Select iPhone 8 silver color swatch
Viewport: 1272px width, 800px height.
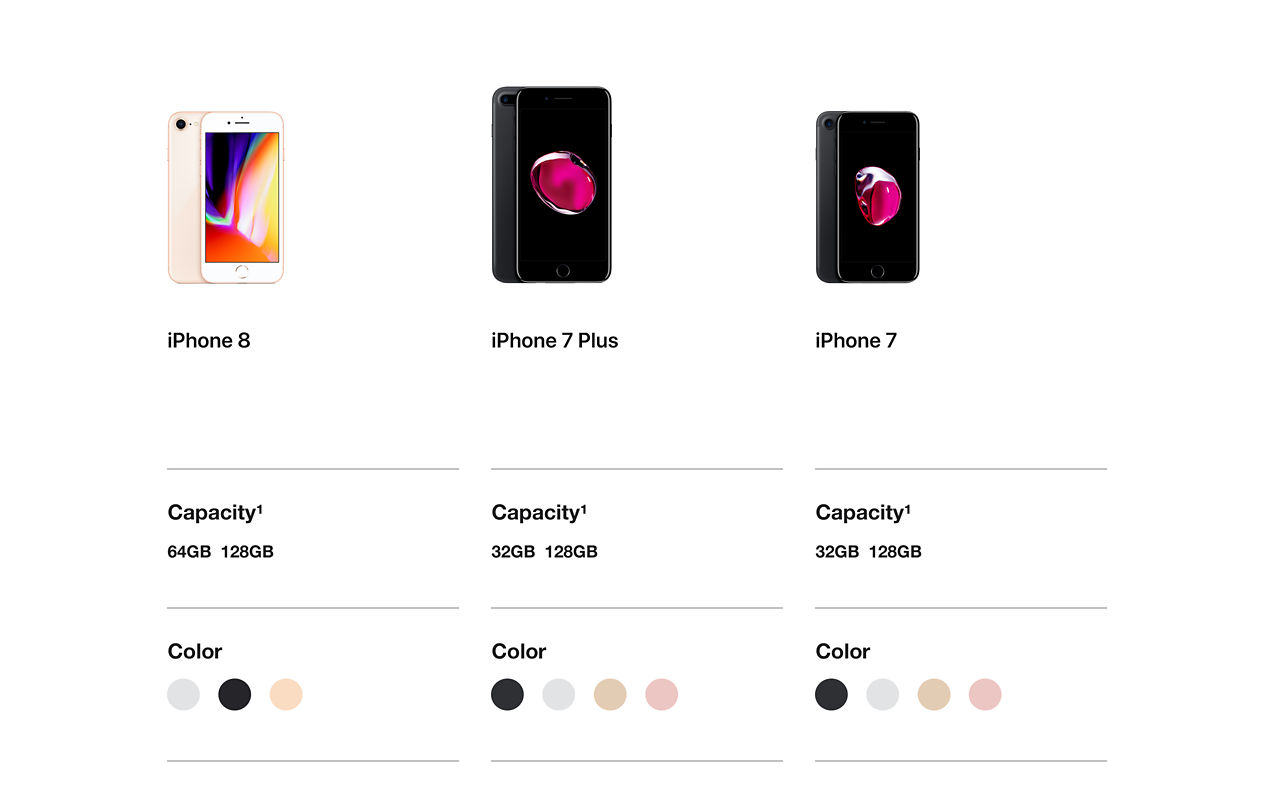(x=183, y=694)
